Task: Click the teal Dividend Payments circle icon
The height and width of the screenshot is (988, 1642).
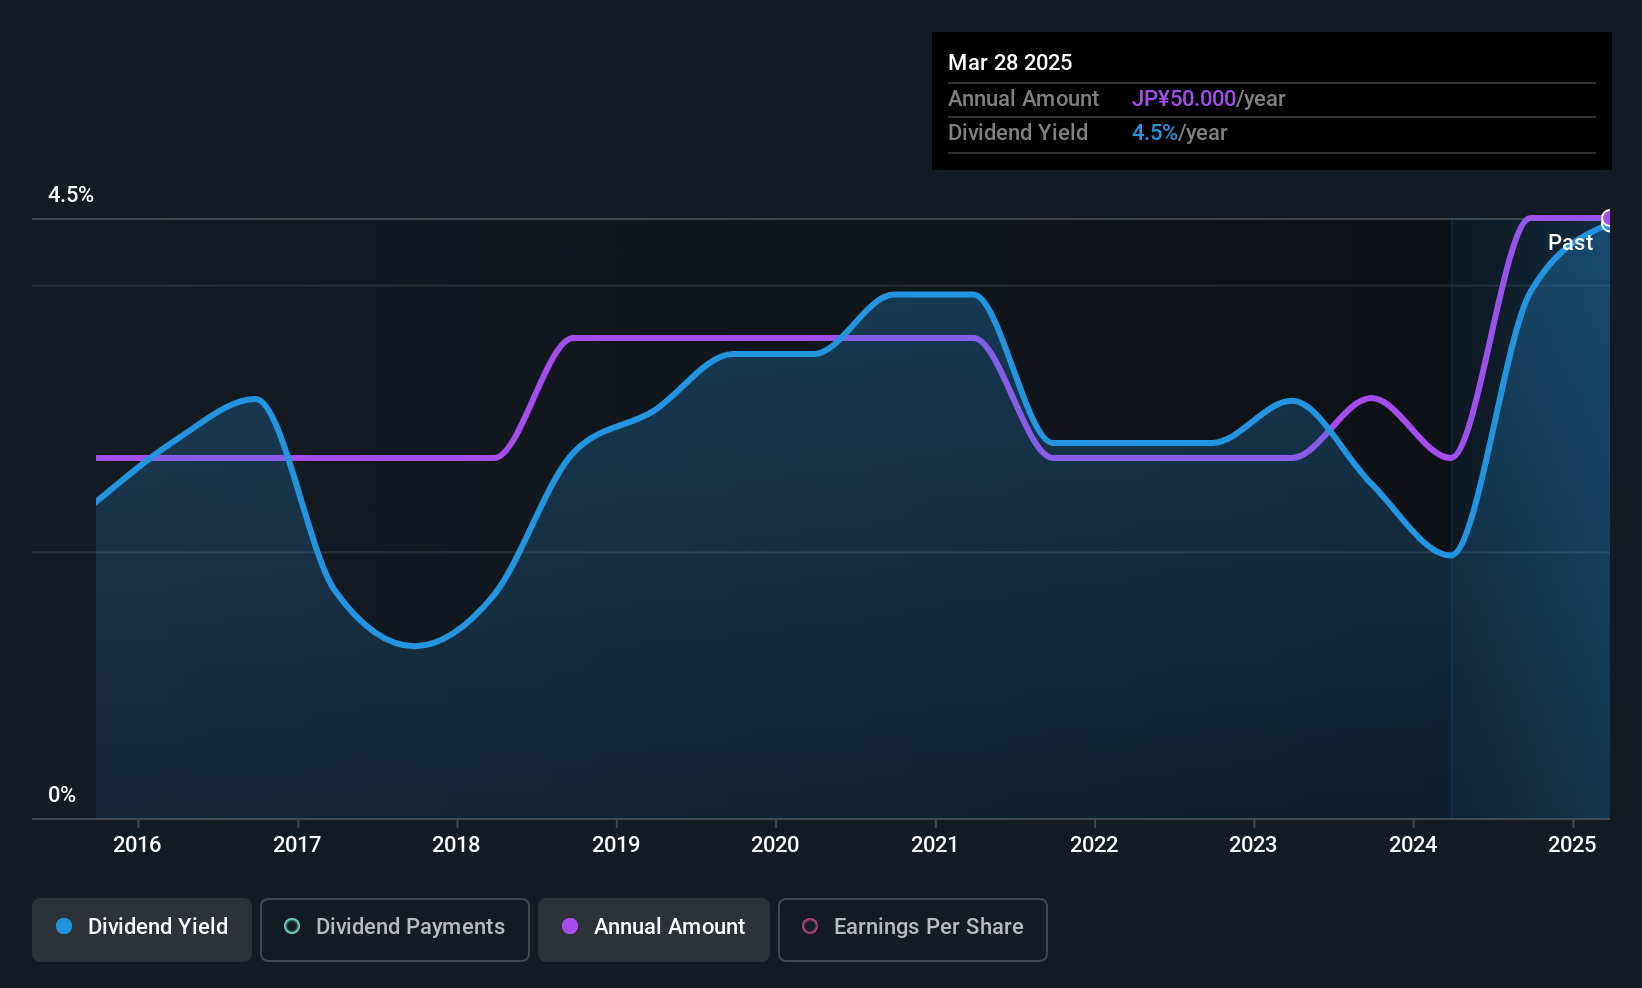Action: (292, 926)
